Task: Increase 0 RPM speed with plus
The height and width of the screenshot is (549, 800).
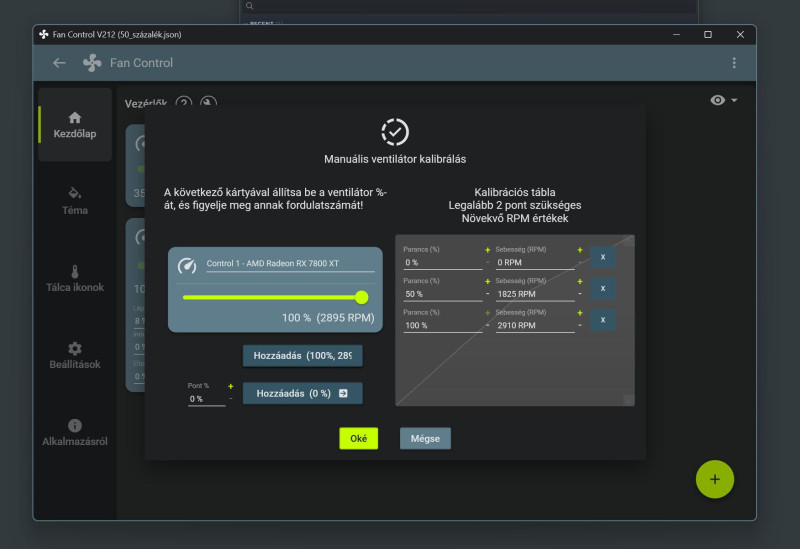Action: [580, 250]
